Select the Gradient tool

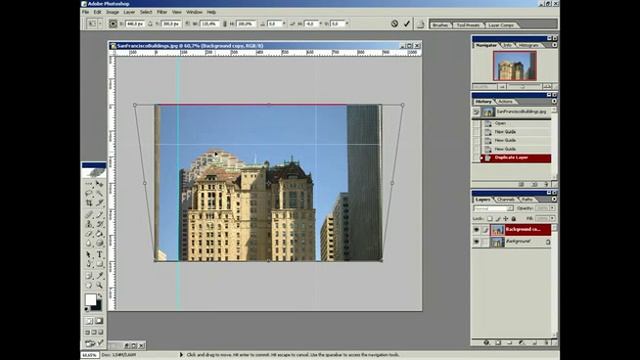[99, 233]
